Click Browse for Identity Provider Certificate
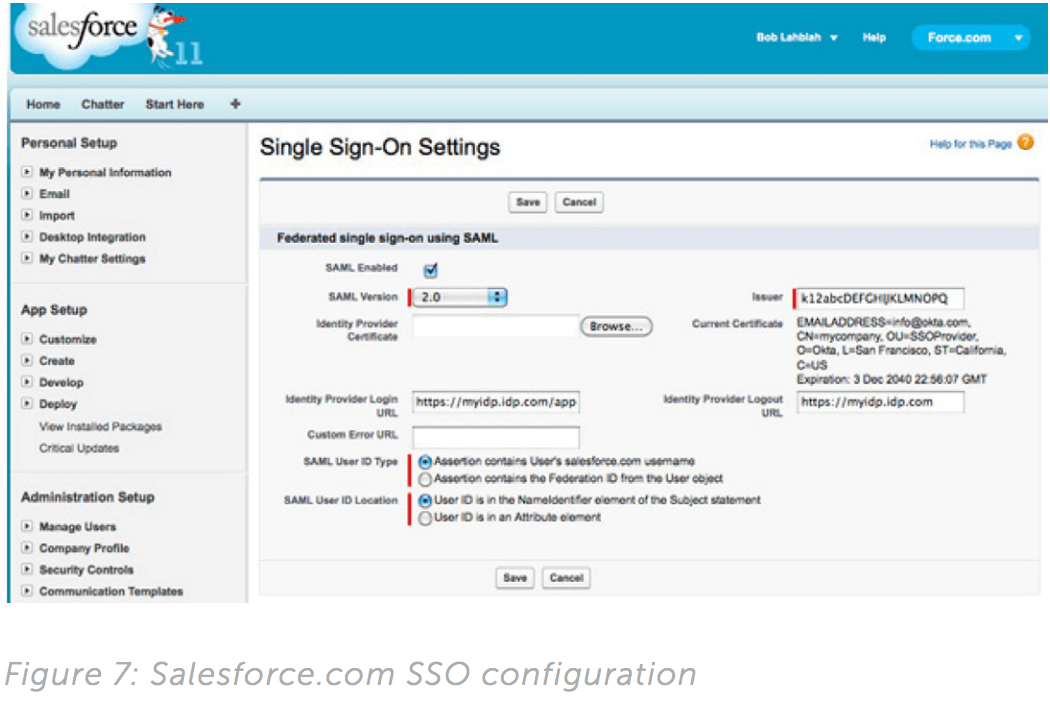 [x=616, y=326]
